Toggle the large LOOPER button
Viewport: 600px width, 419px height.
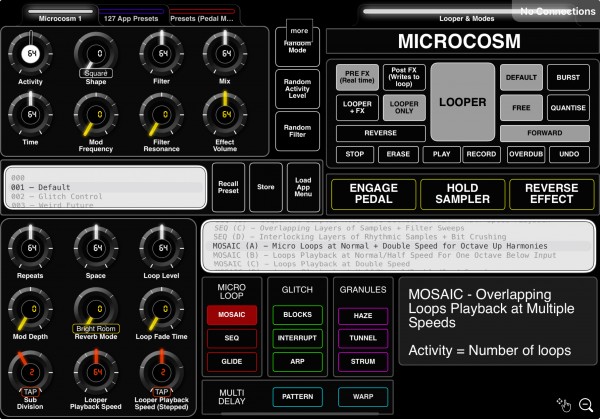click(x=463, y=102)
